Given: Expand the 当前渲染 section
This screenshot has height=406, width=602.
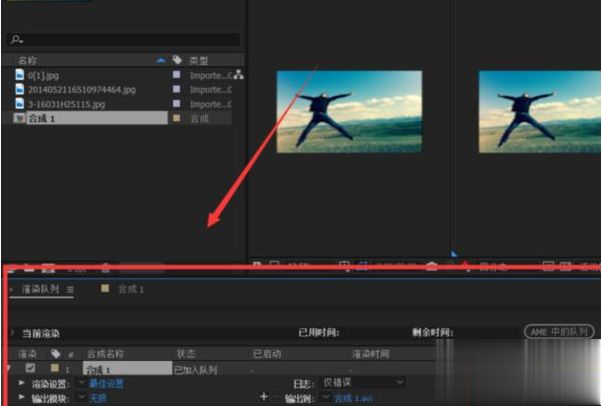Looking at the screenshot, I should (11, 333).
